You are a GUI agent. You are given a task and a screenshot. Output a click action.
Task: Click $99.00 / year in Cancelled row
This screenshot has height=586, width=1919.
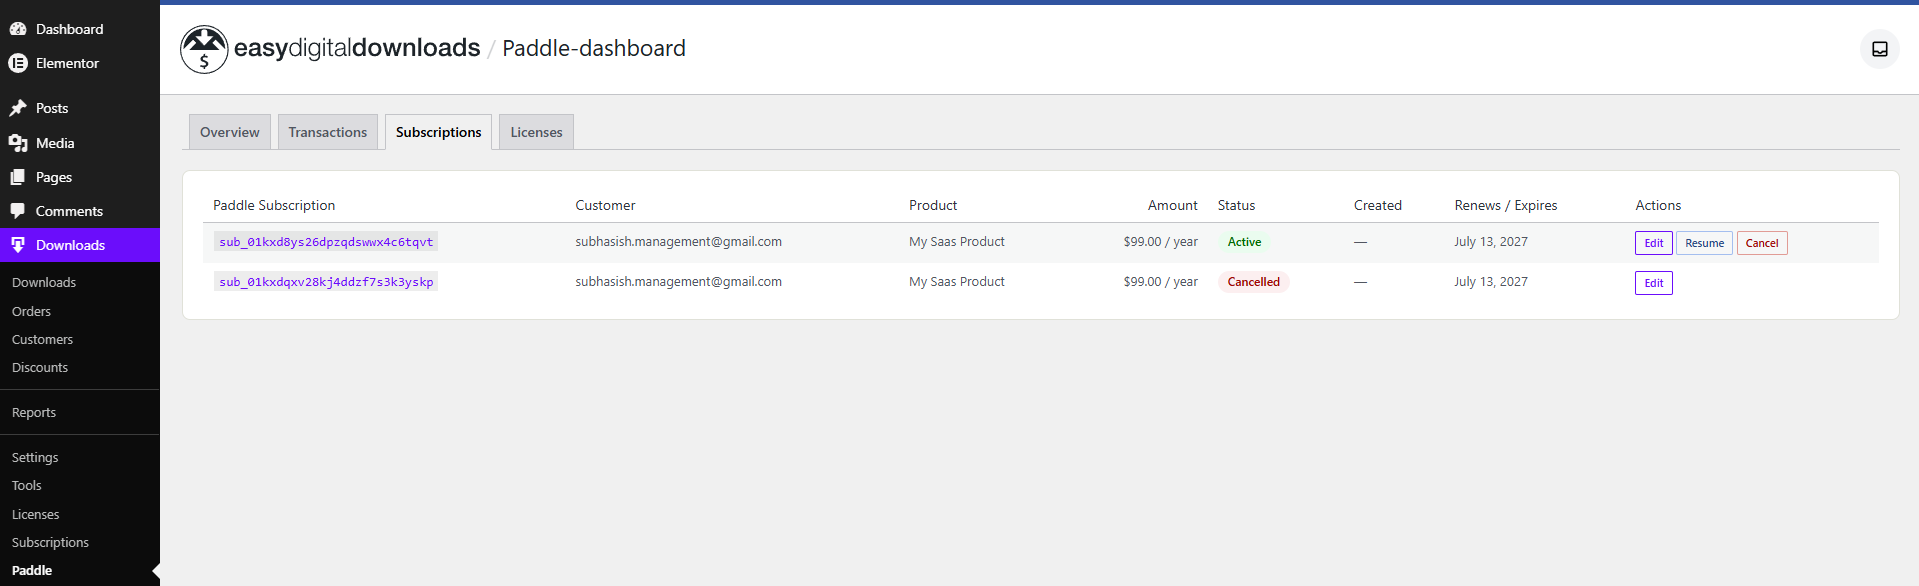(1160, 282)
